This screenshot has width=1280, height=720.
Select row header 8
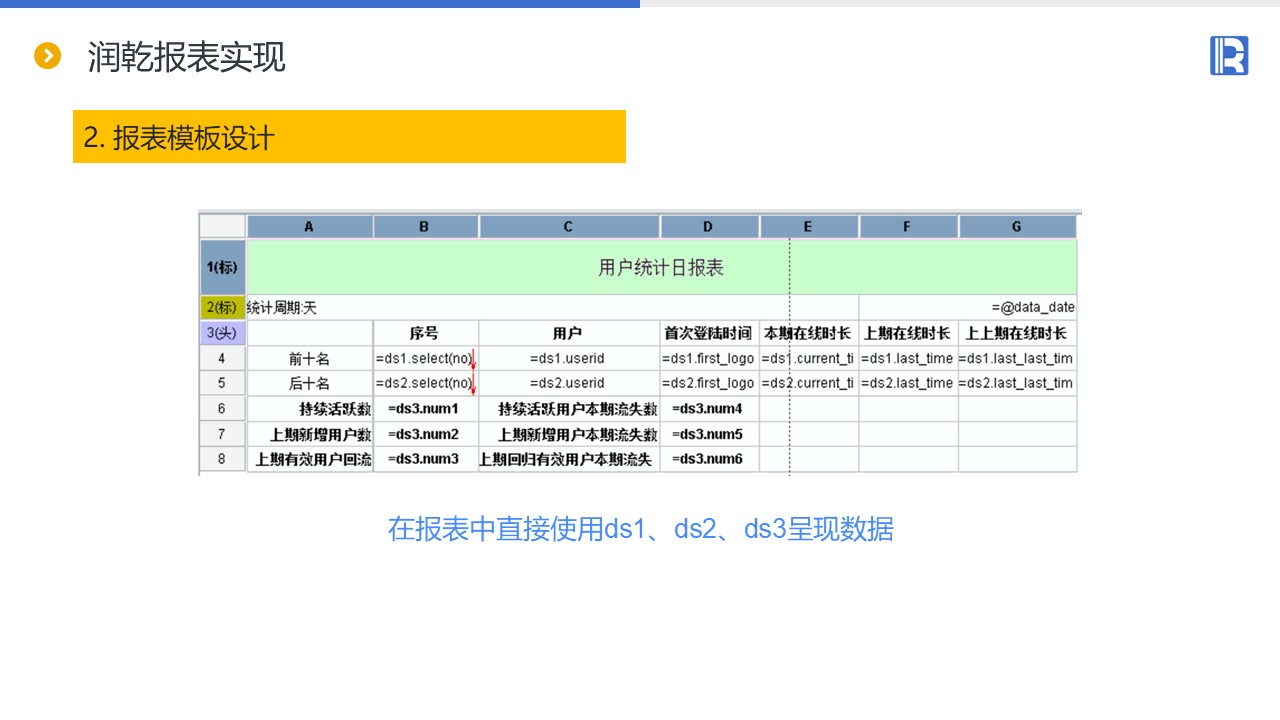tap(222, 459)
